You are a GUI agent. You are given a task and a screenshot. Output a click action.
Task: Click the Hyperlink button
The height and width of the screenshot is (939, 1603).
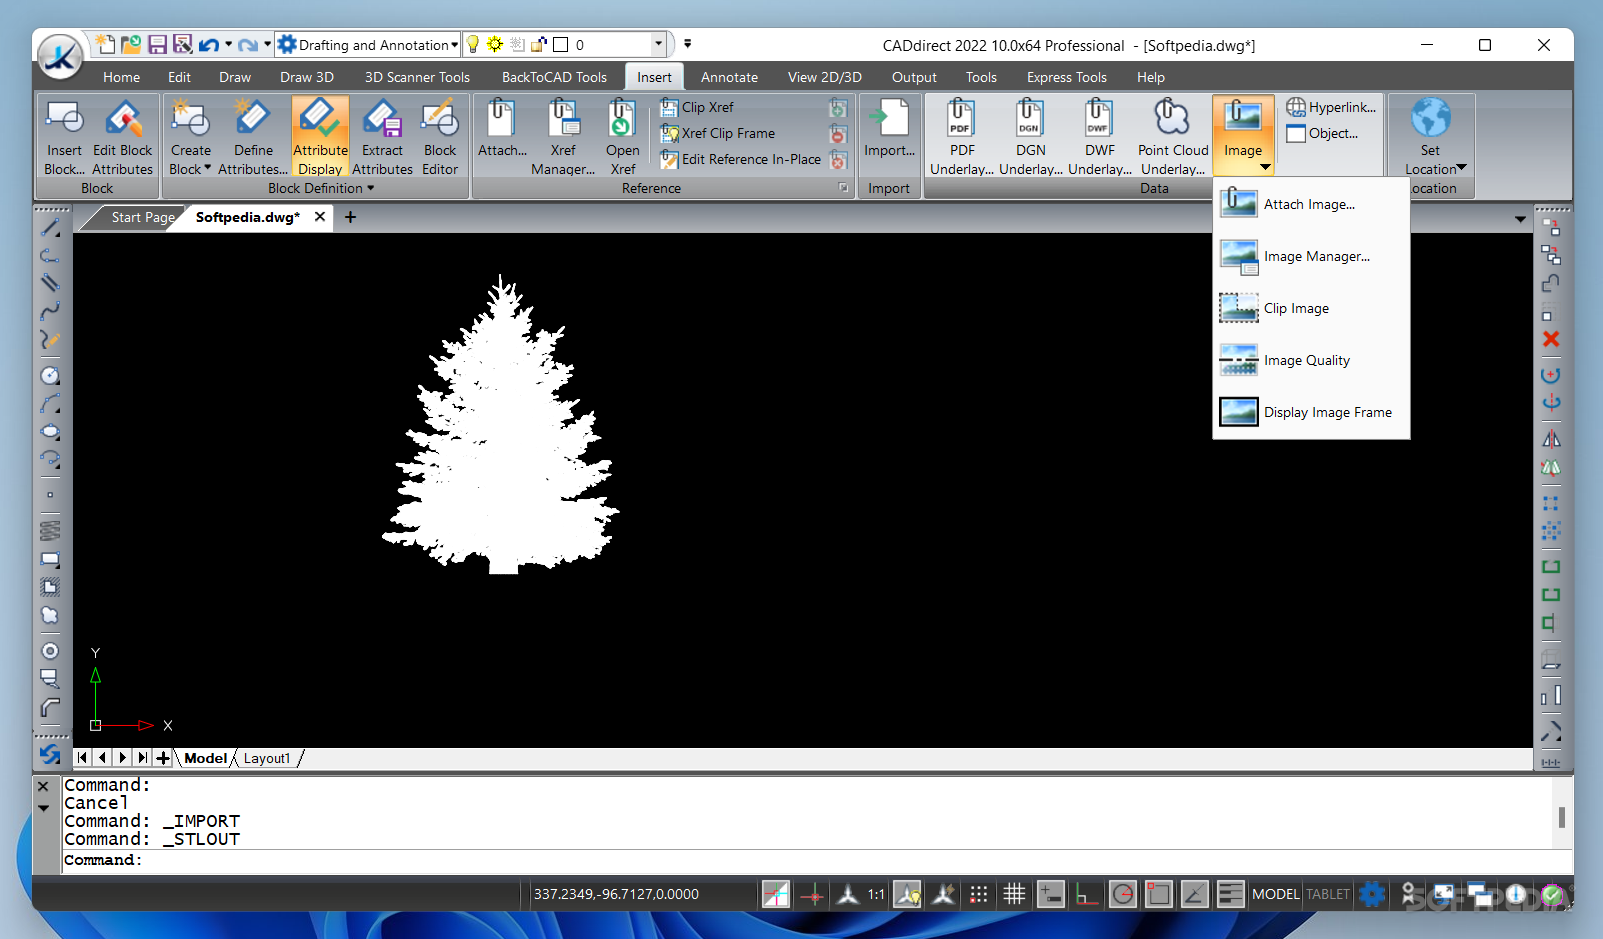coord(1331,107)
